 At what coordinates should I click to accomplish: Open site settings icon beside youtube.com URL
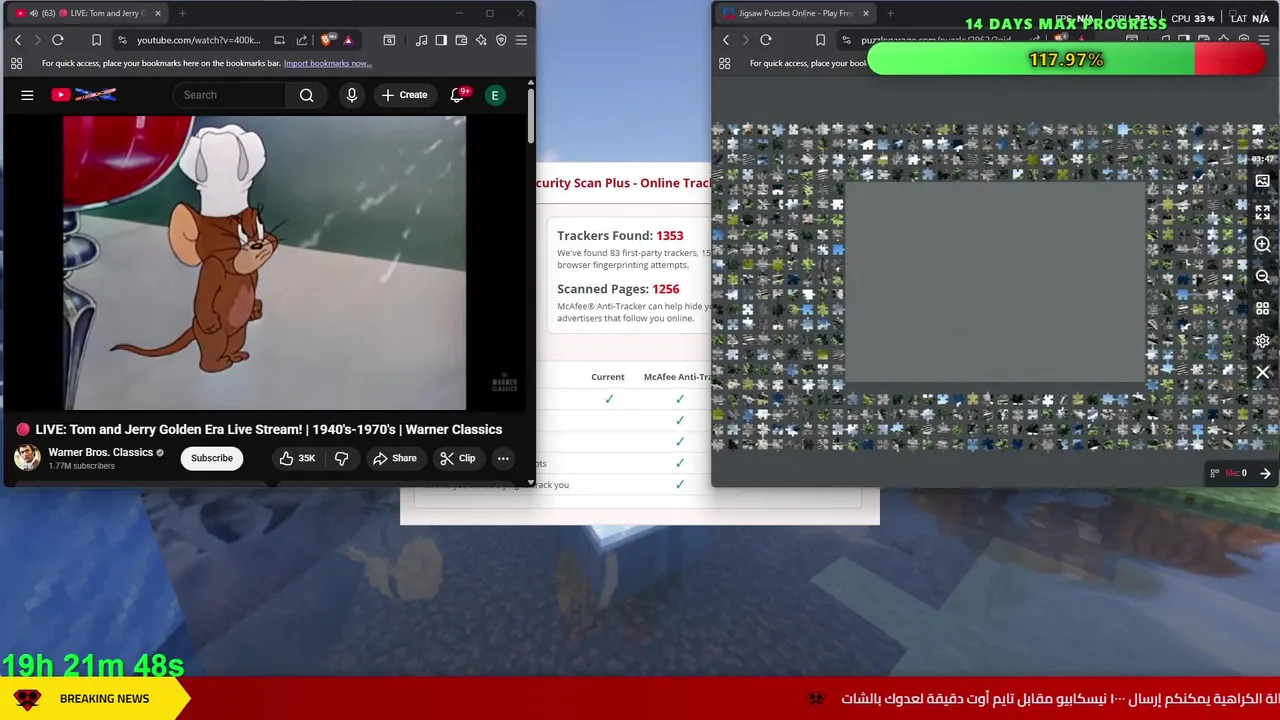(x=122, y=40)
